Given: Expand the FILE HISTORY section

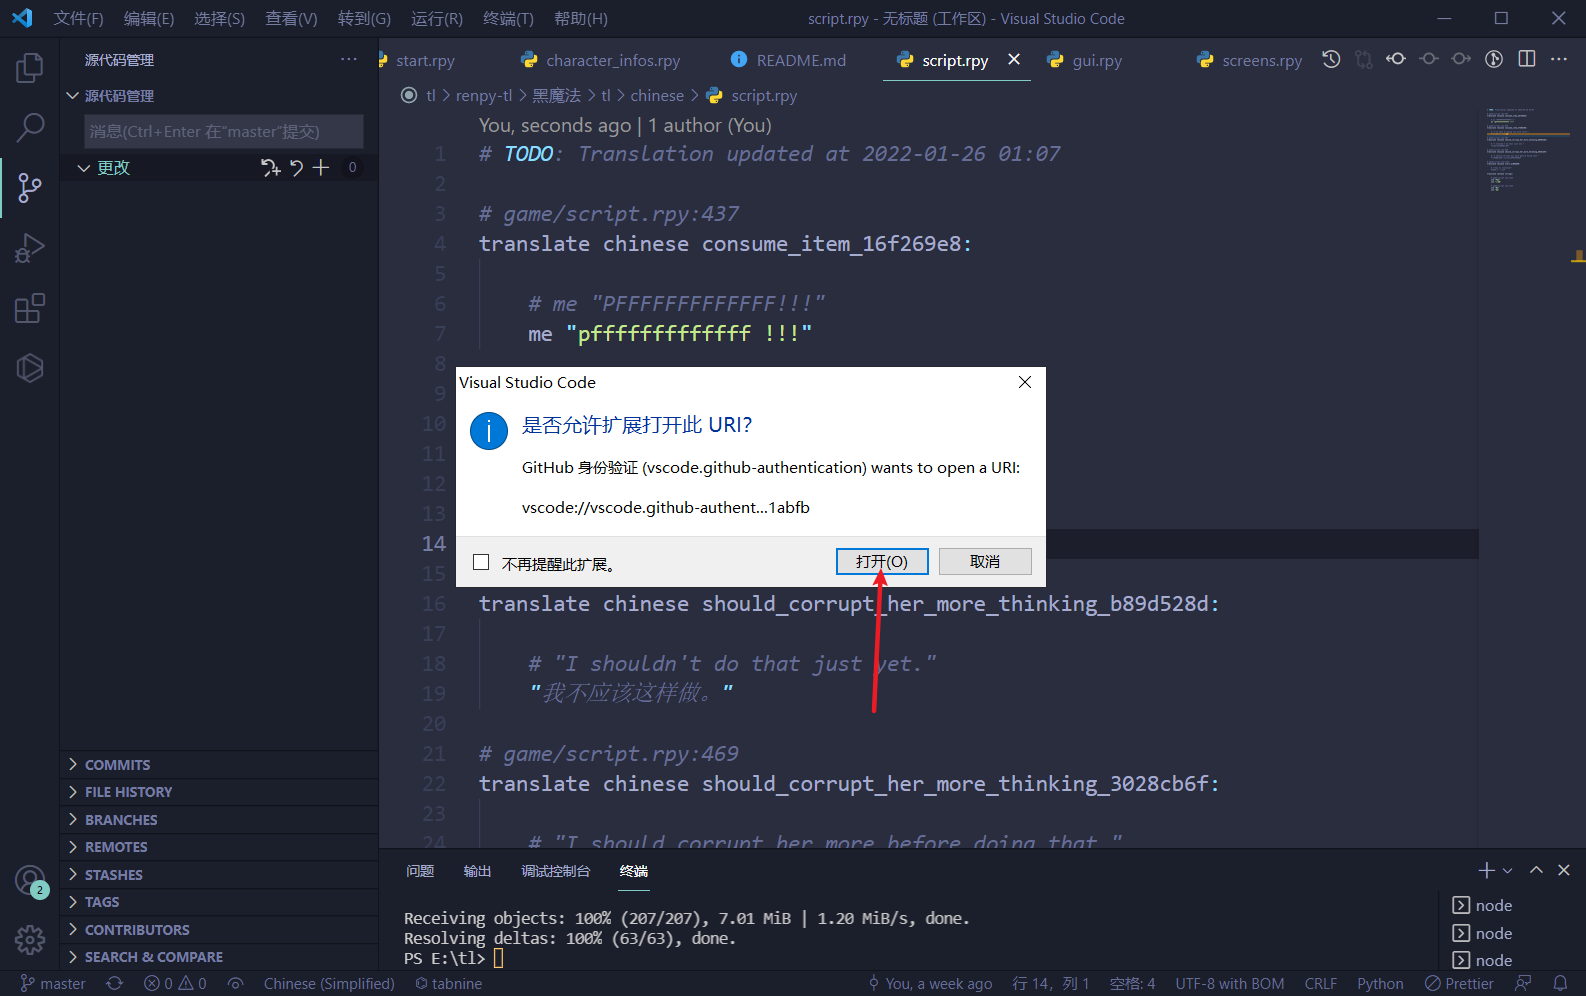Looking at the screenshot, I should tap(218, 792).
